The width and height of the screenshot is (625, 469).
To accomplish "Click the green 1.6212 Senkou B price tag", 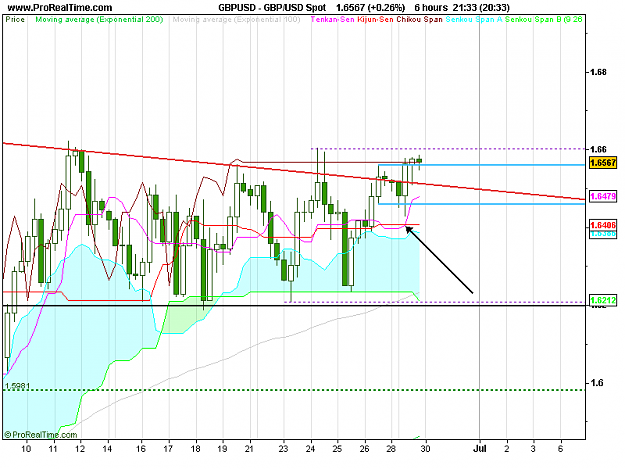I will pos(603,300).
